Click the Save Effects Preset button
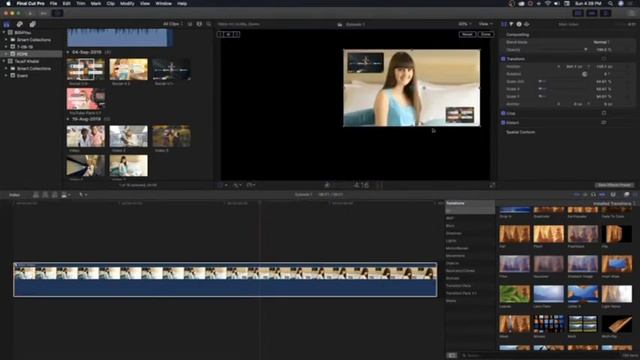The width and height of the screenshot is (640, 360). coord(614,185)
